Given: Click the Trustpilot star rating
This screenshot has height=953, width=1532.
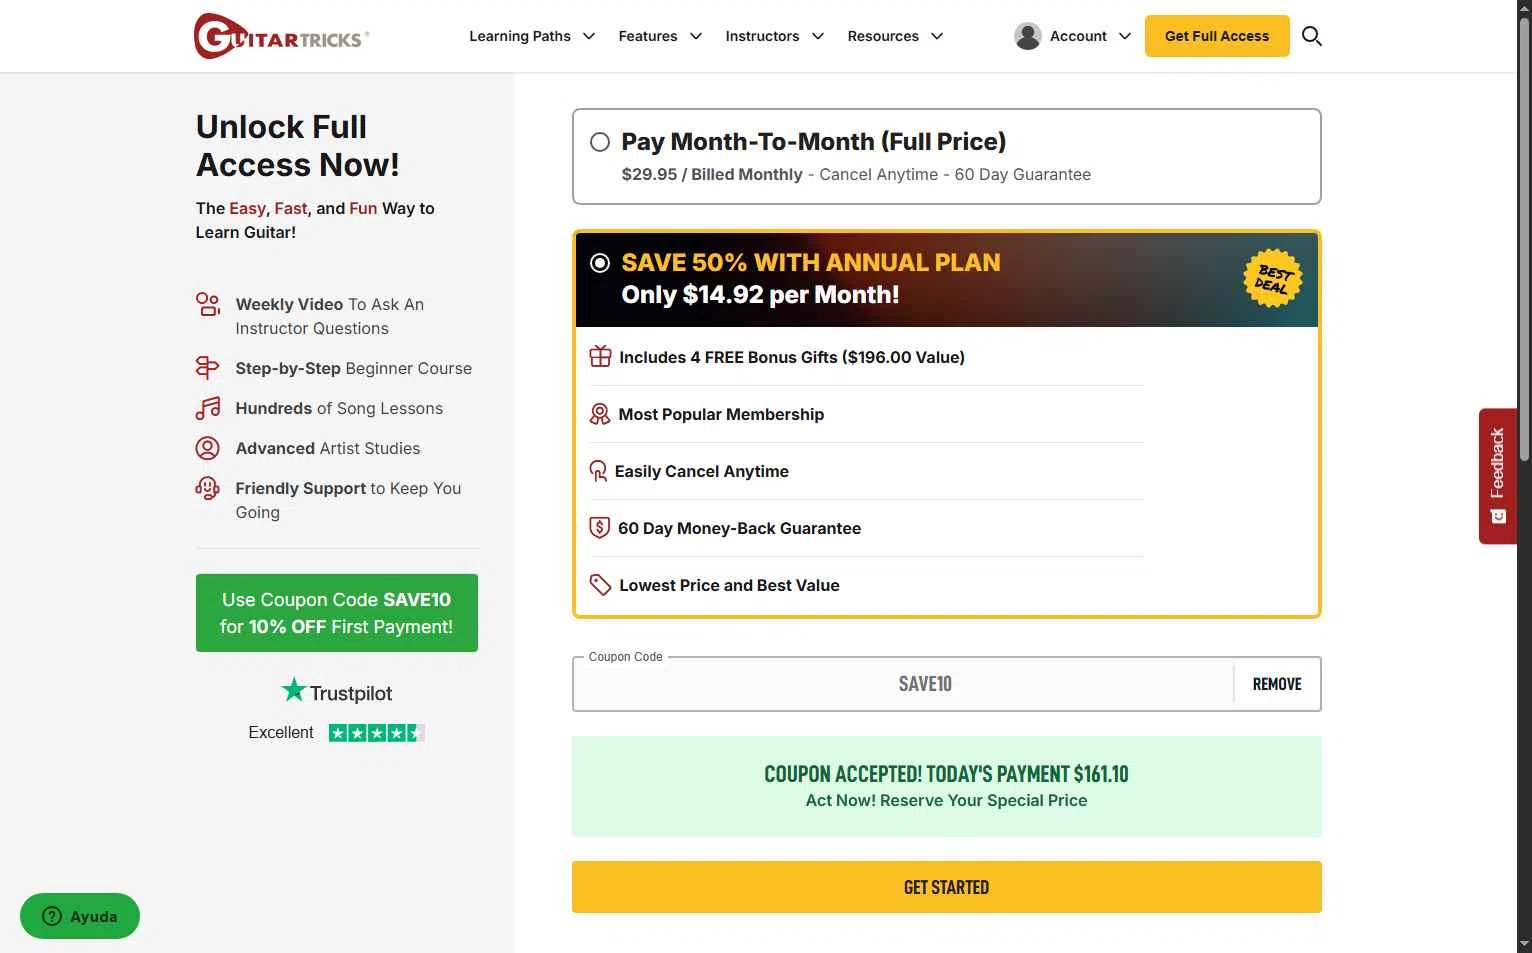Looking at the screenshot, I should [x=377, y=733].
